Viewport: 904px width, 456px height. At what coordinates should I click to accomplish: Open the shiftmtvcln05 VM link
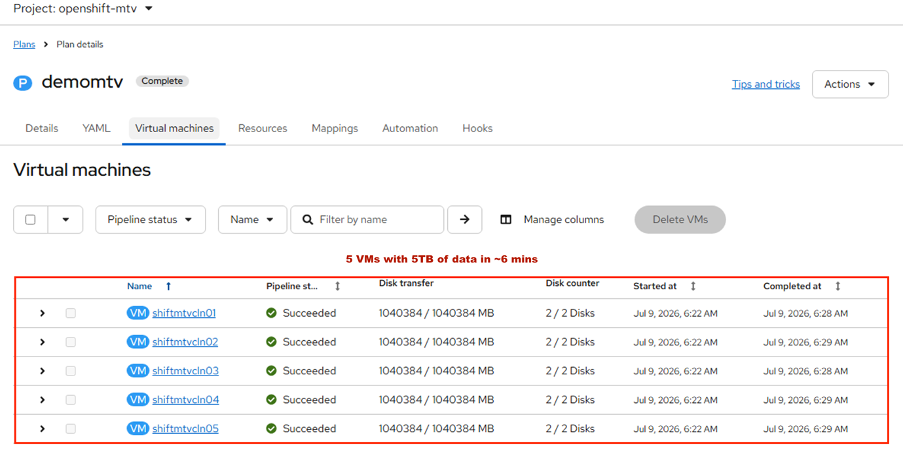coord(185,428)
